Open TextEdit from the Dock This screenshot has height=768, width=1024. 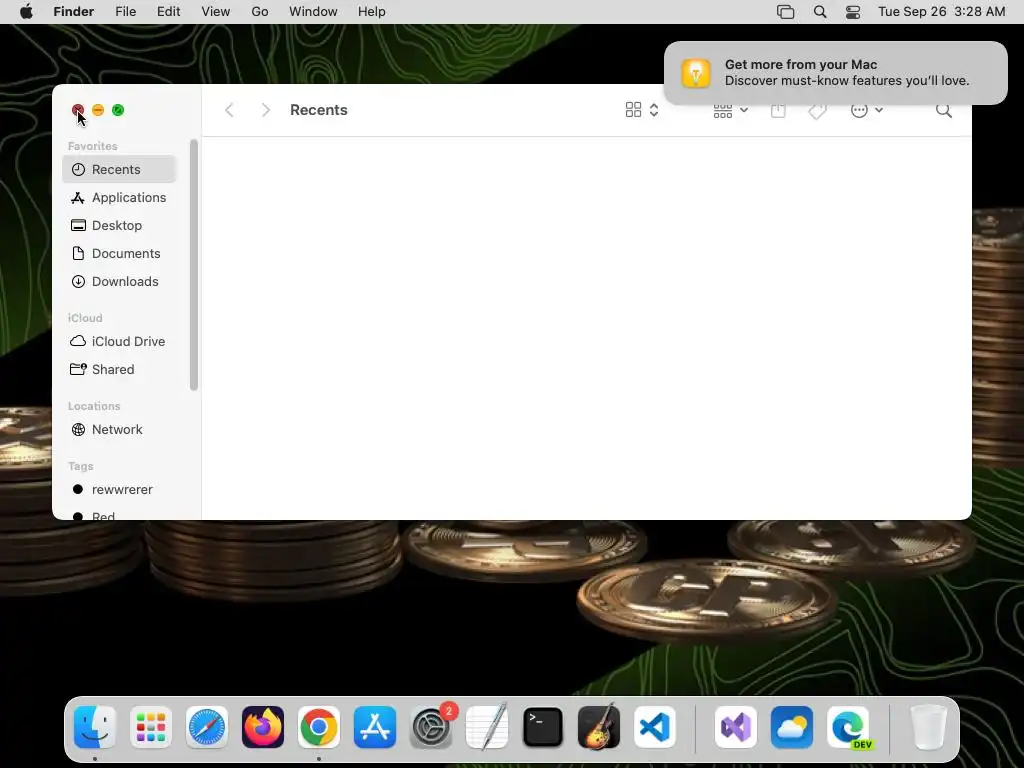487,727
